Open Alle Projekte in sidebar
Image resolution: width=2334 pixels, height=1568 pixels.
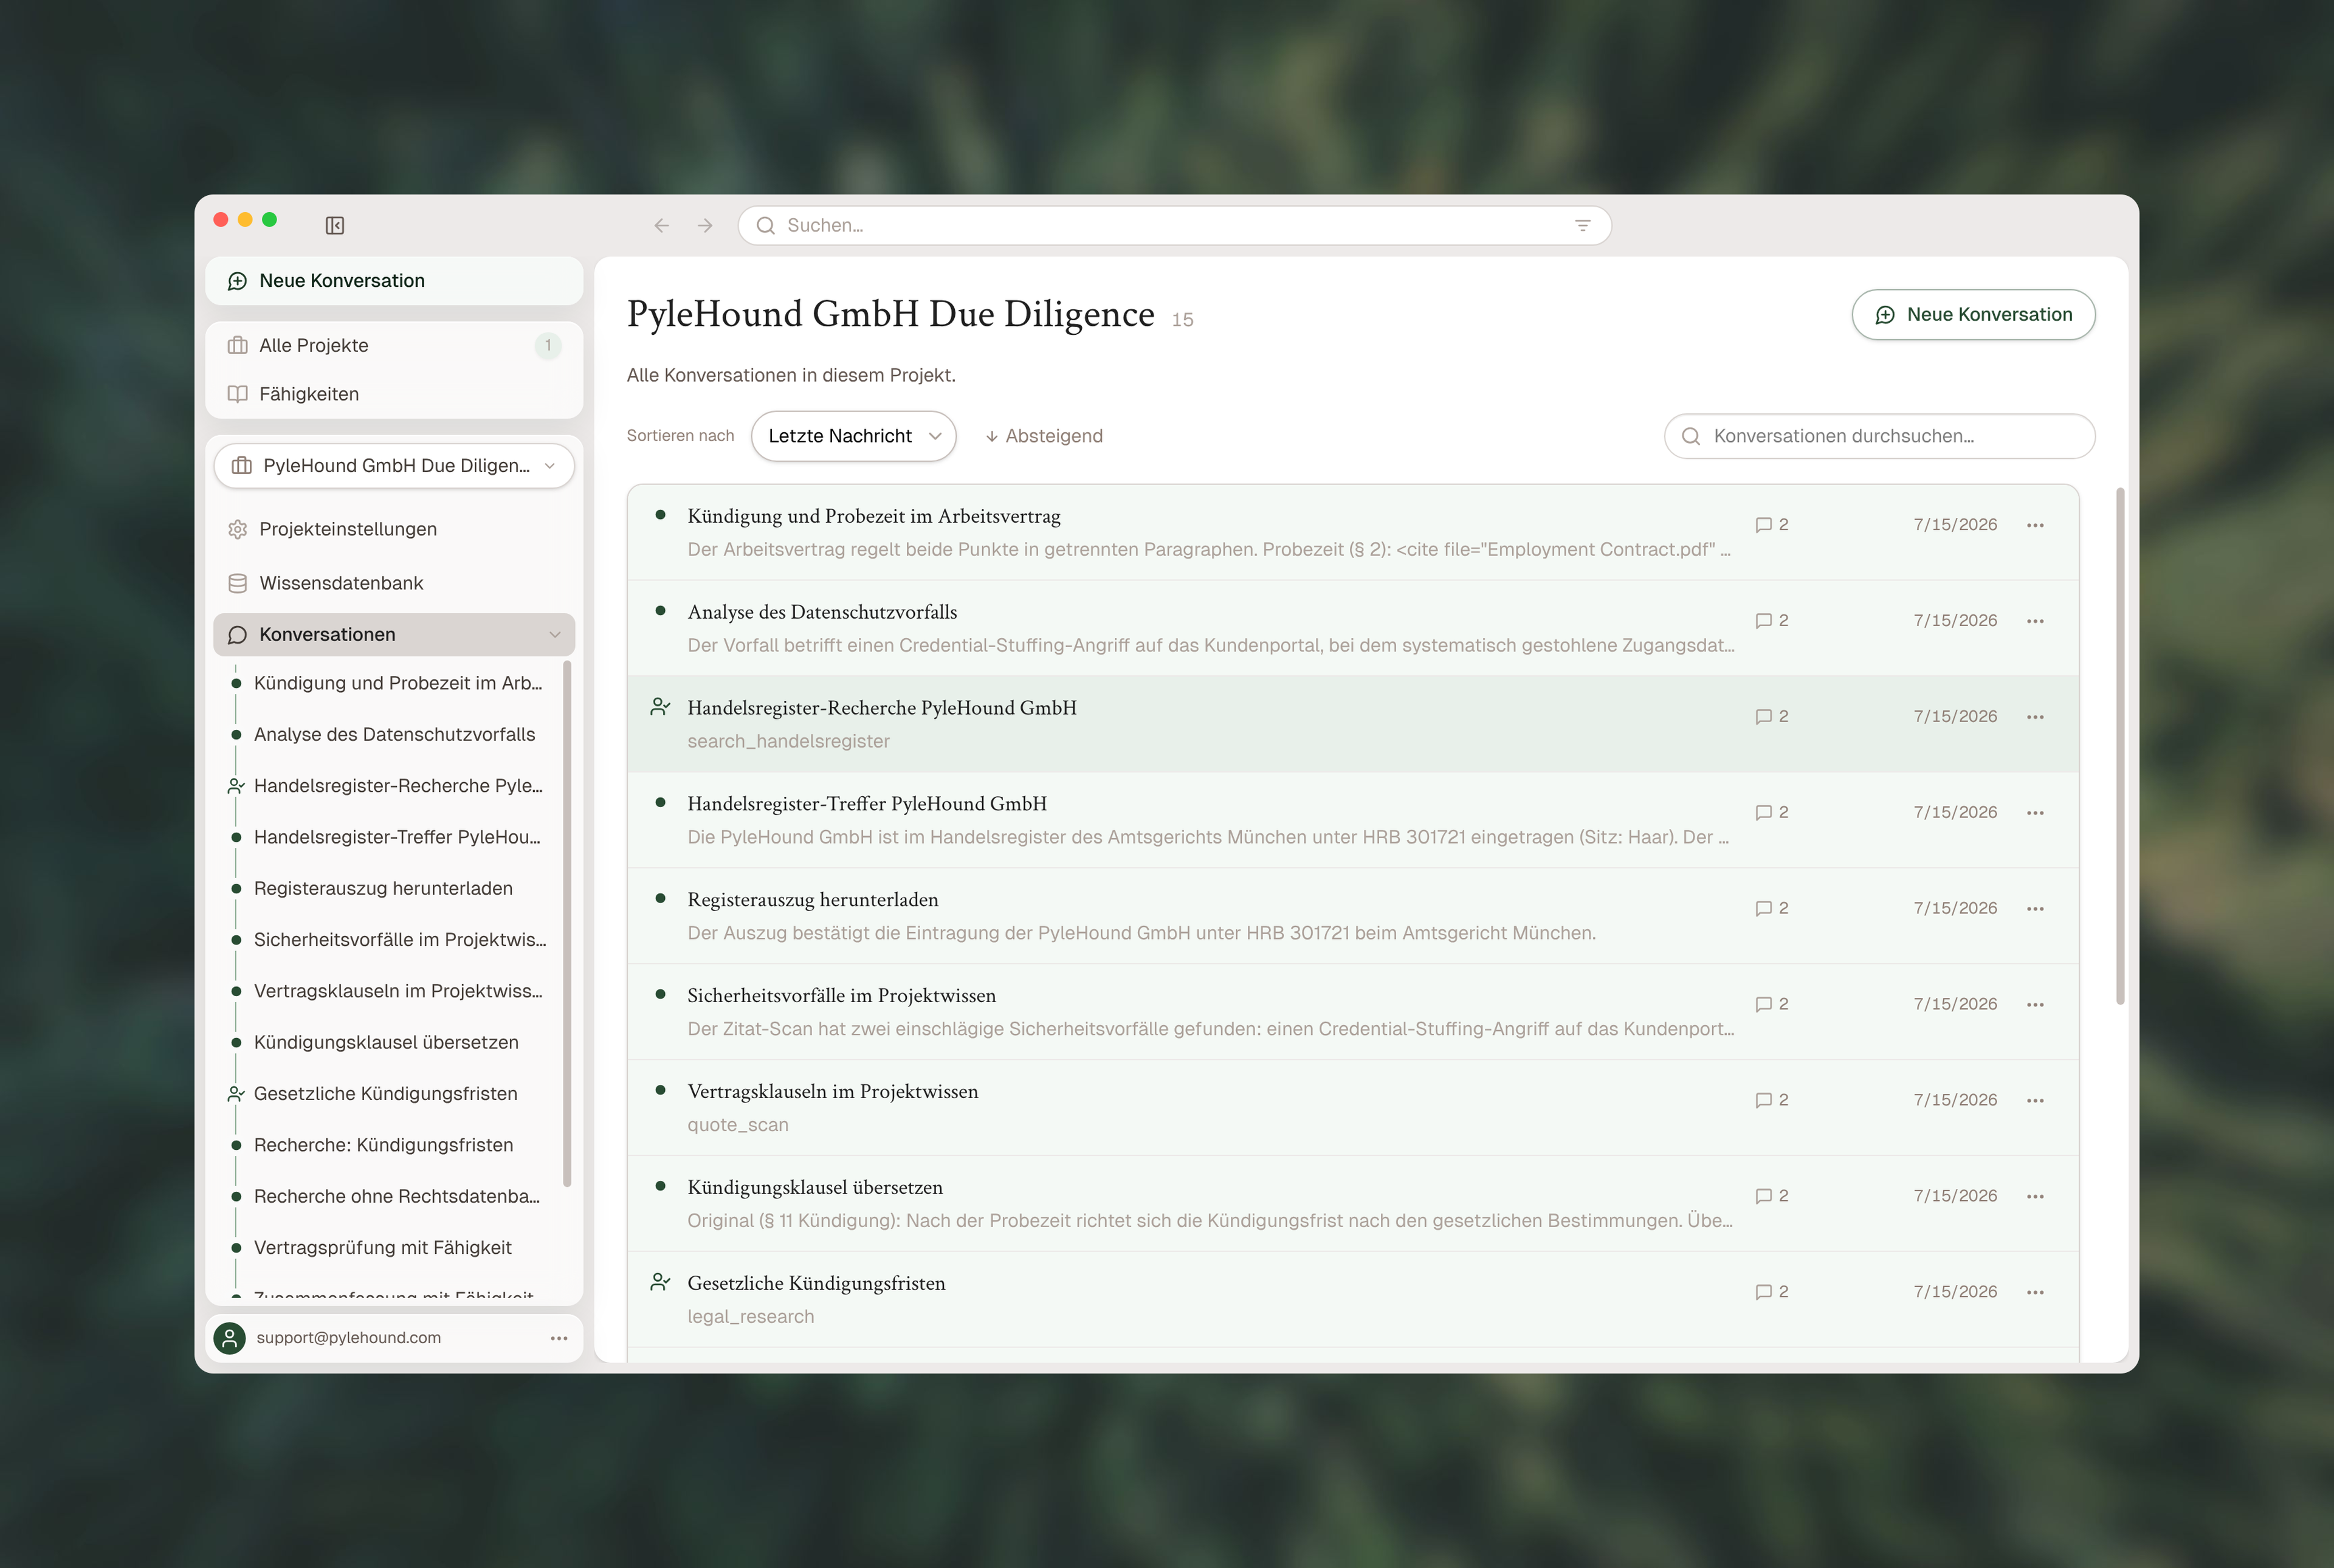click(394, 345)
